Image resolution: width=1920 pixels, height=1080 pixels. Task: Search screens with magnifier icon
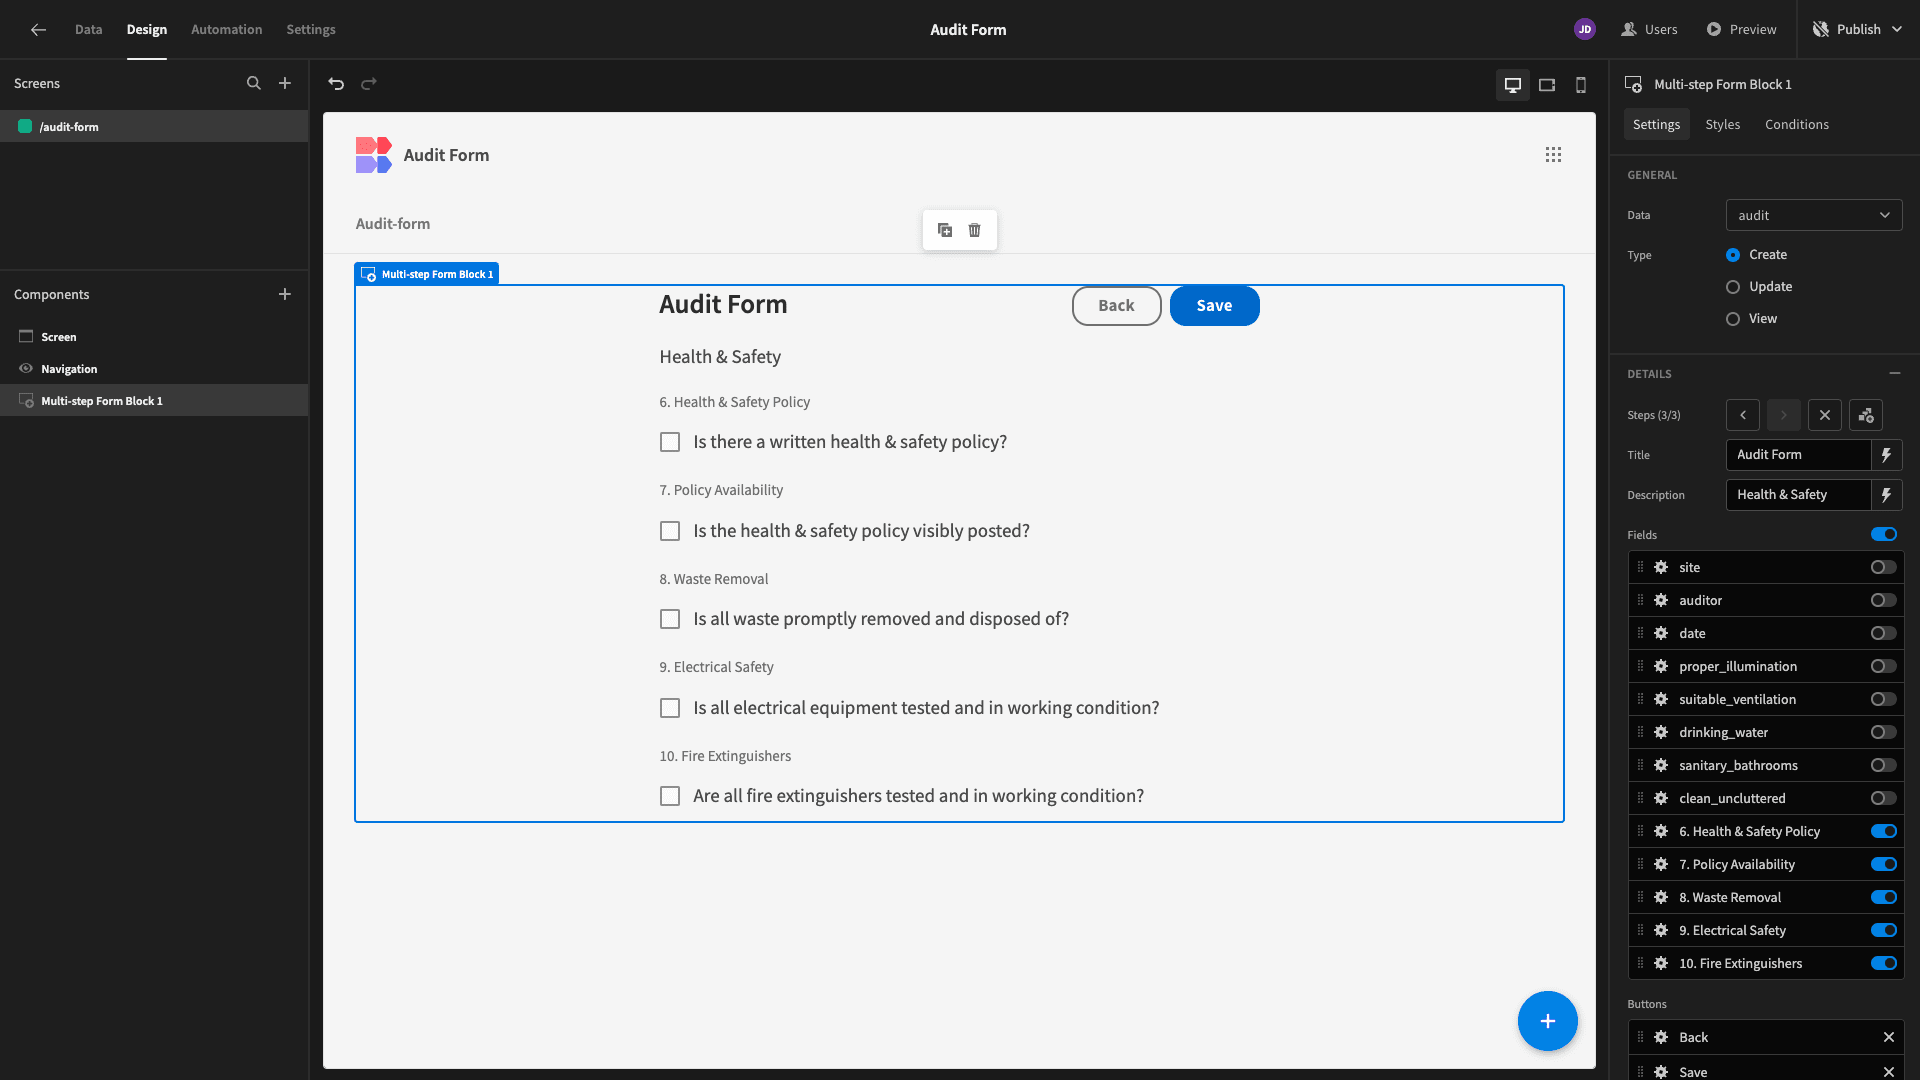tap(254, 83)
